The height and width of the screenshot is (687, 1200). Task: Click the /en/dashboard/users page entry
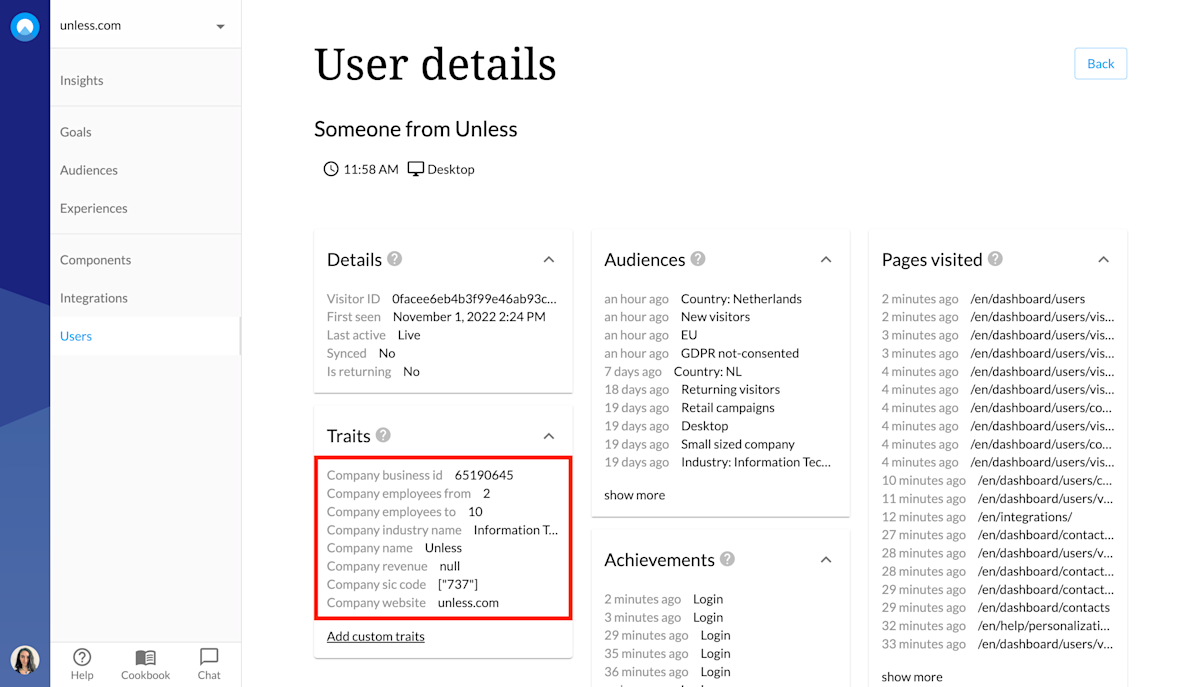[1028, 298]
